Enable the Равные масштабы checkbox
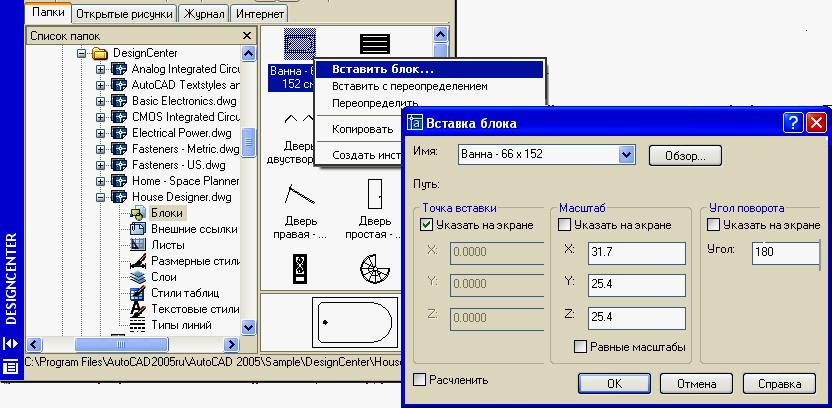 pos(580,347)
